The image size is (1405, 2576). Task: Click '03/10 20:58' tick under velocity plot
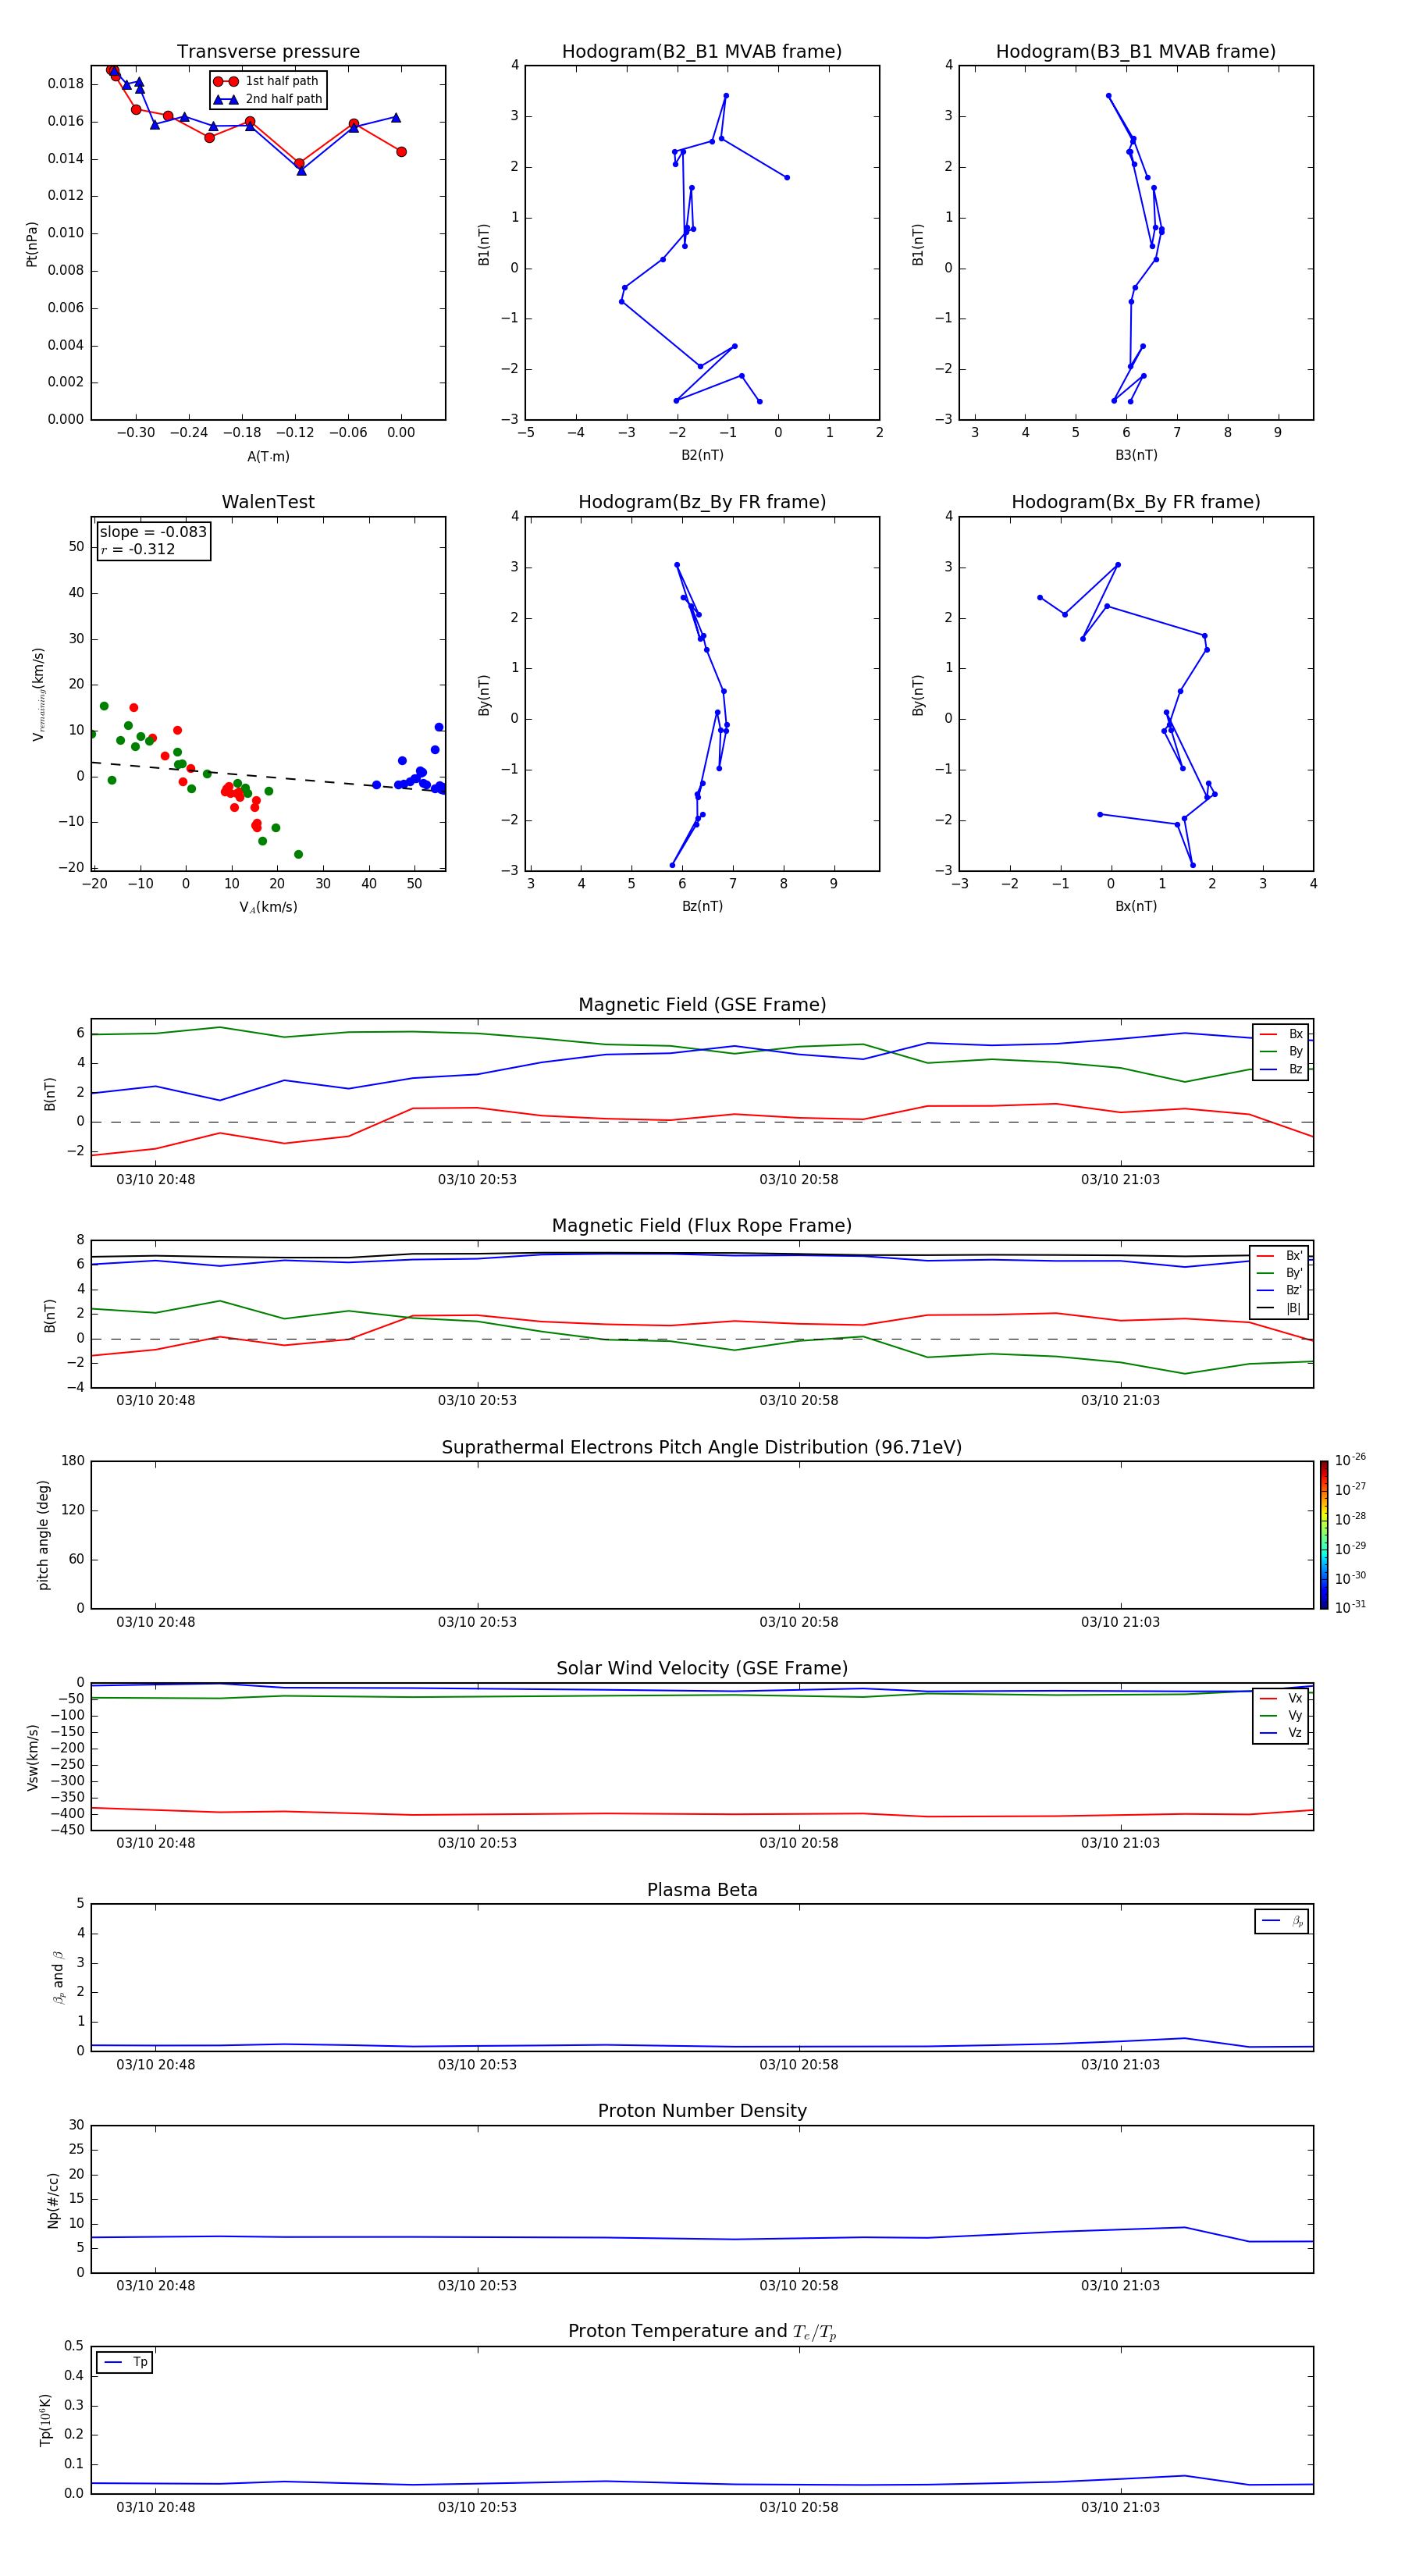coord(798,1842)
